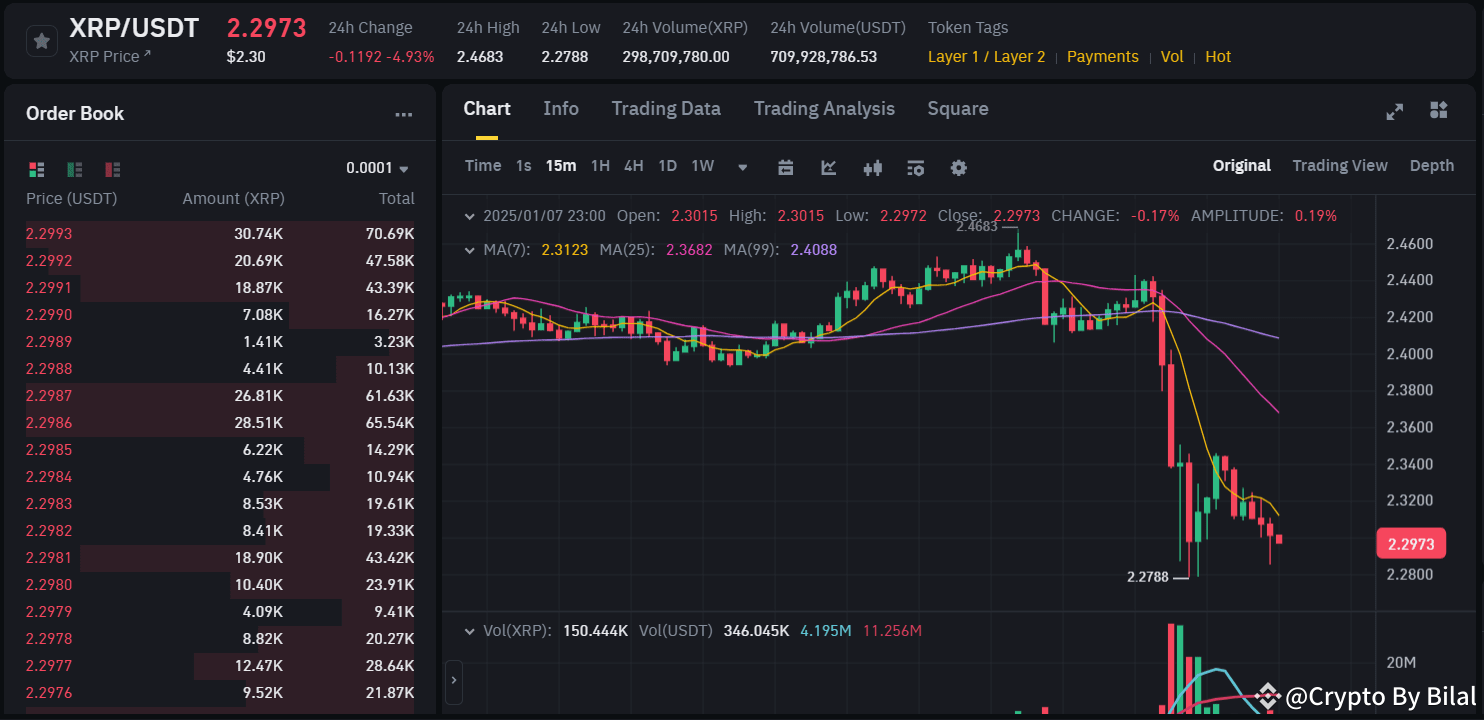
Task: Open the chart layout grid icon
Action: click(x=1439, y=110)
